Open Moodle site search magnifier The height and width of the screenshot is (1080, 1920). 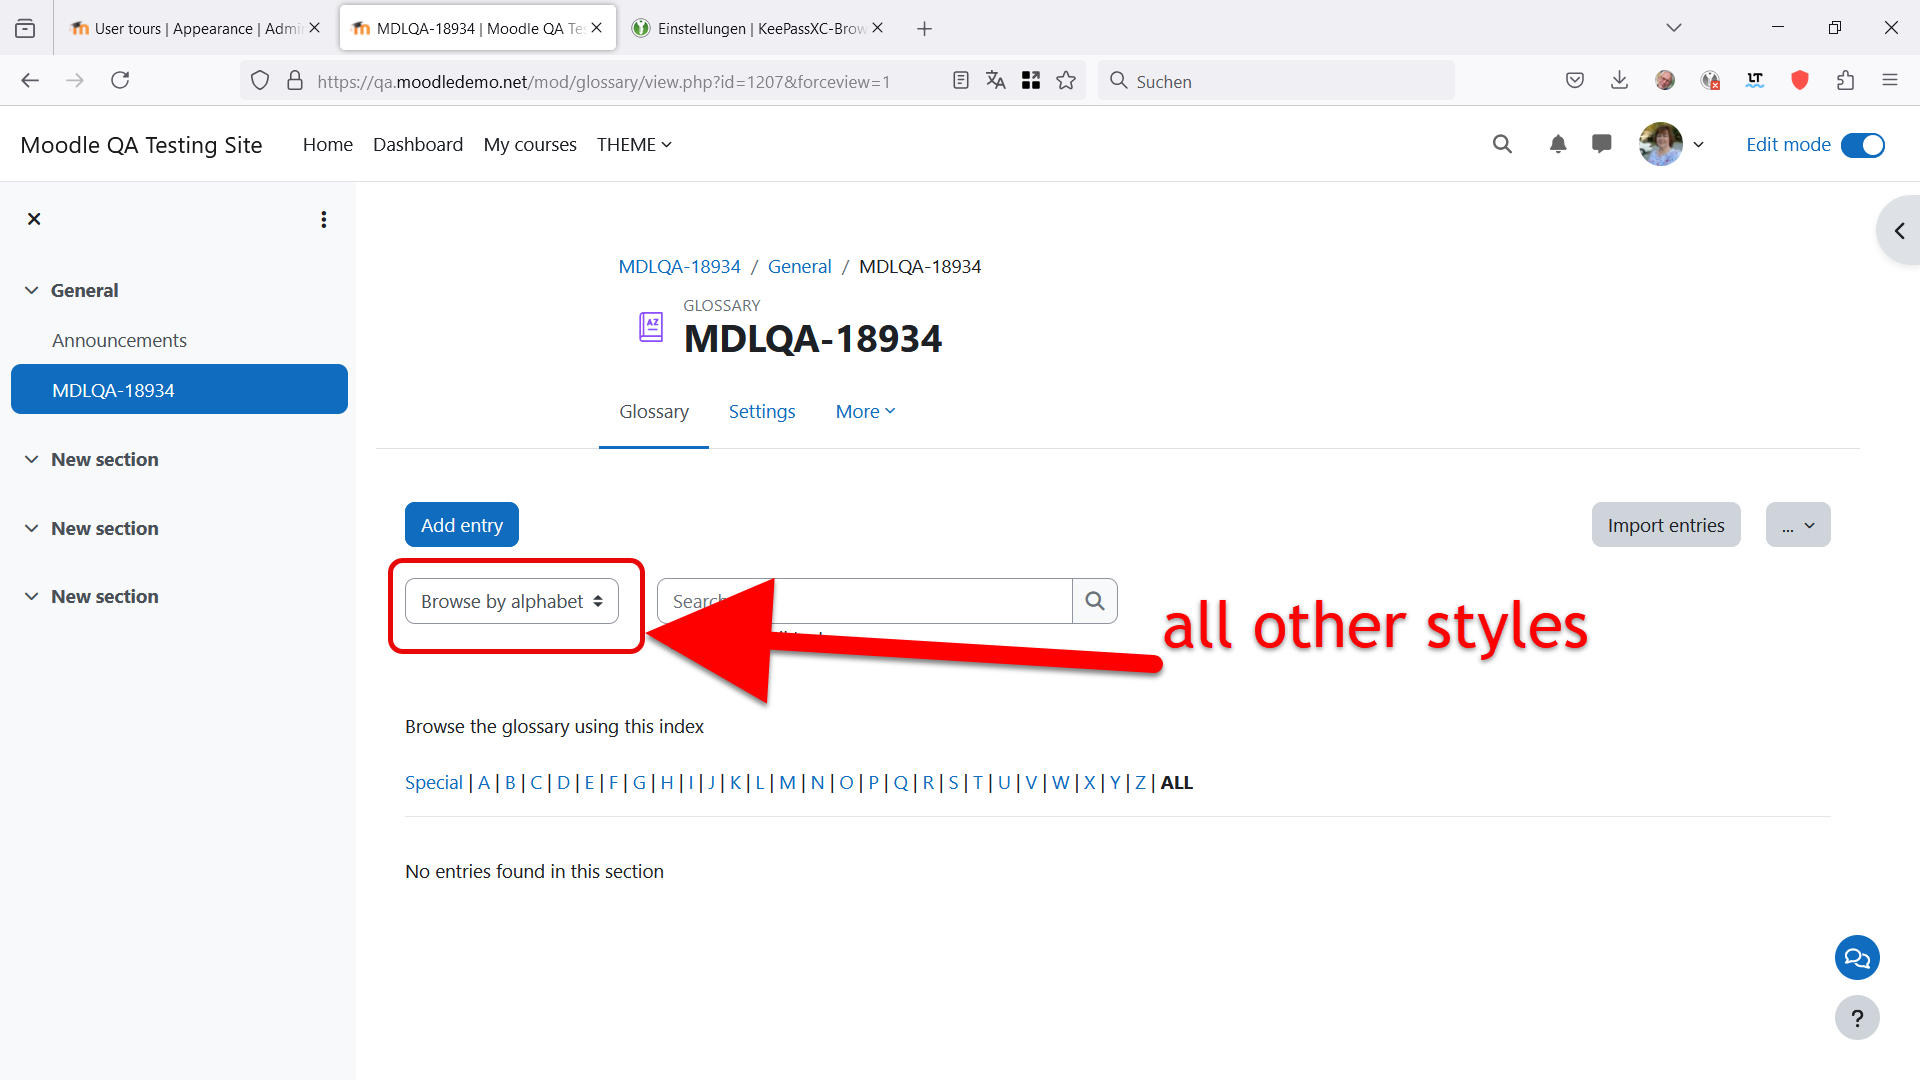point(1502,144)
